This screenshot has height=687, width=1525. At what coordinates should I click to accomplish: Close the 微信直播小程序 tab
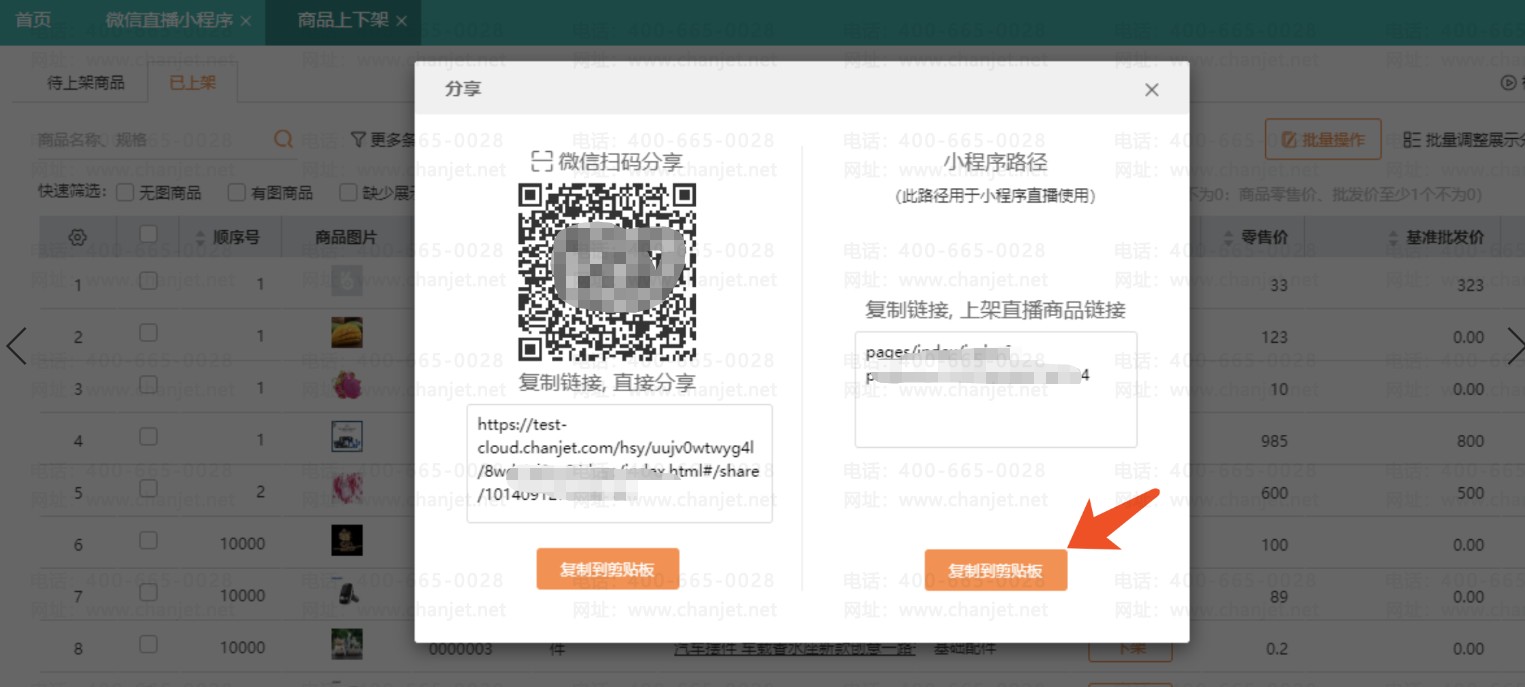(x=246, y=20)
